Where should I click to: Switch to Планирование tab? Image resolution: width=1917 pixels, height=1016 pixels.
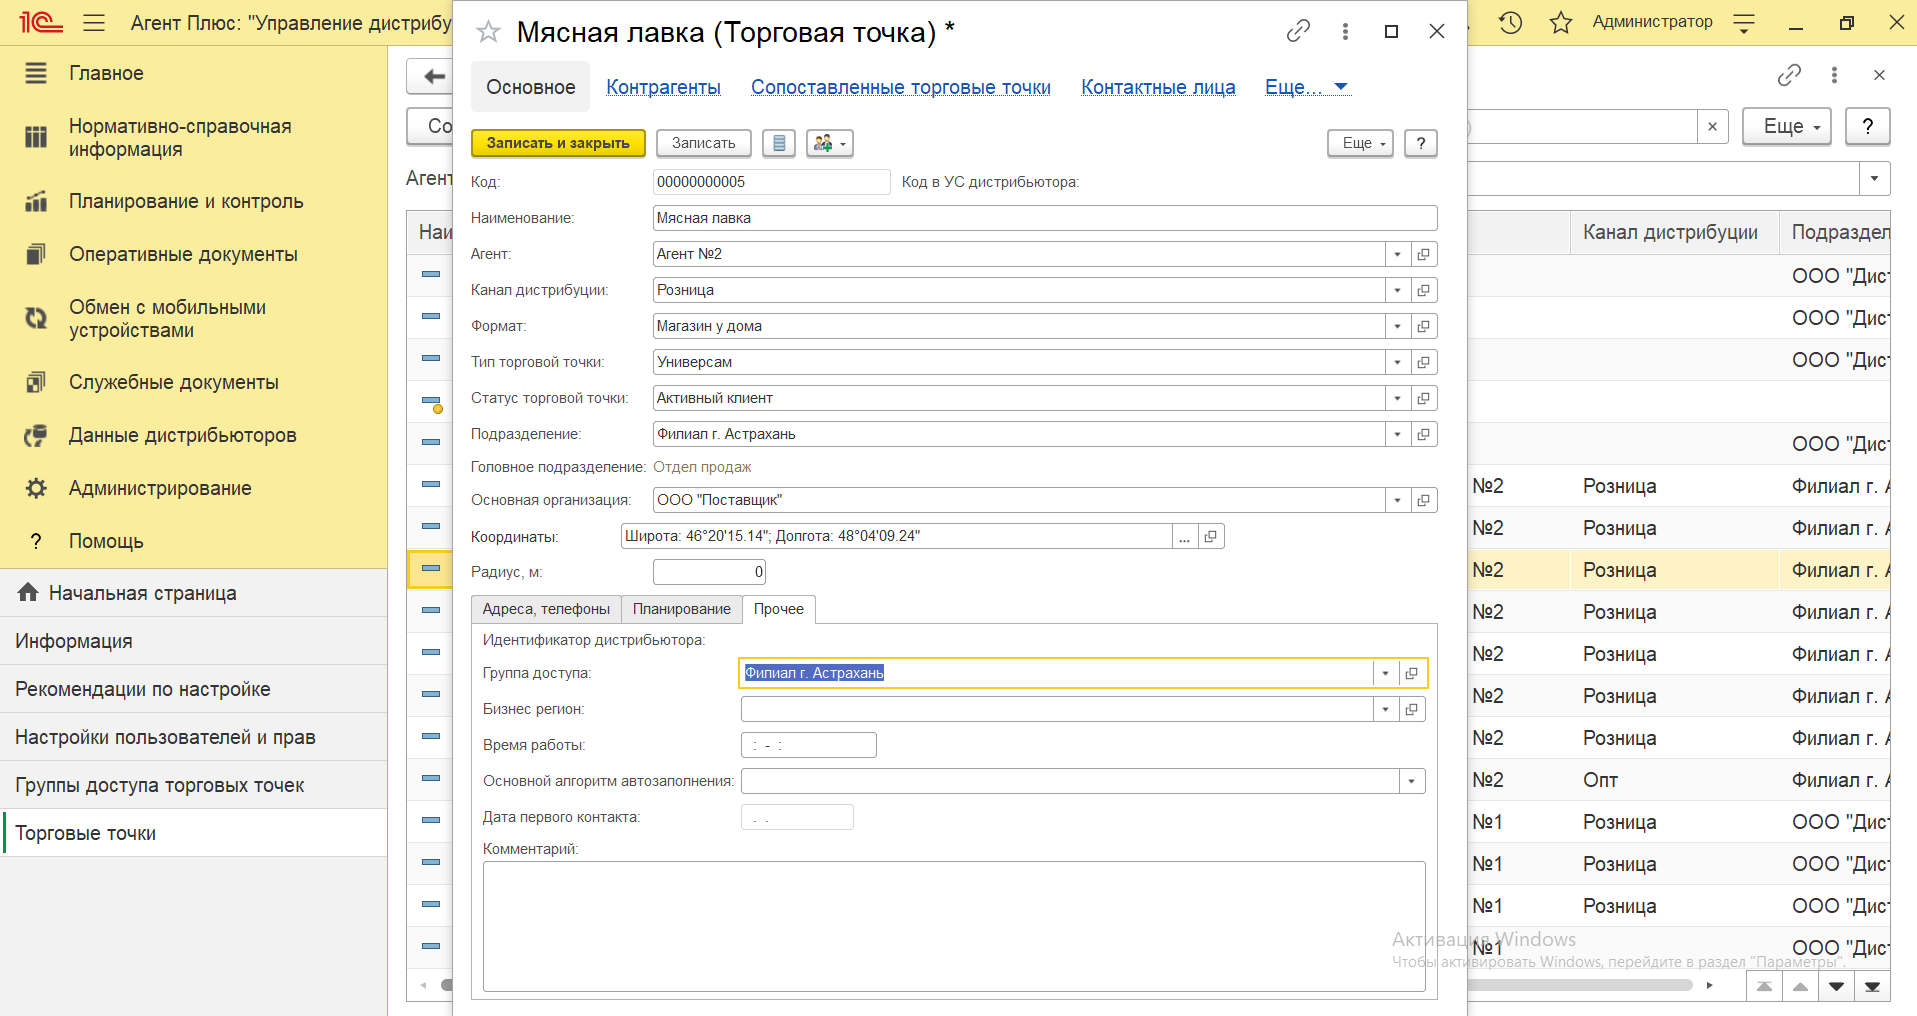682,609
